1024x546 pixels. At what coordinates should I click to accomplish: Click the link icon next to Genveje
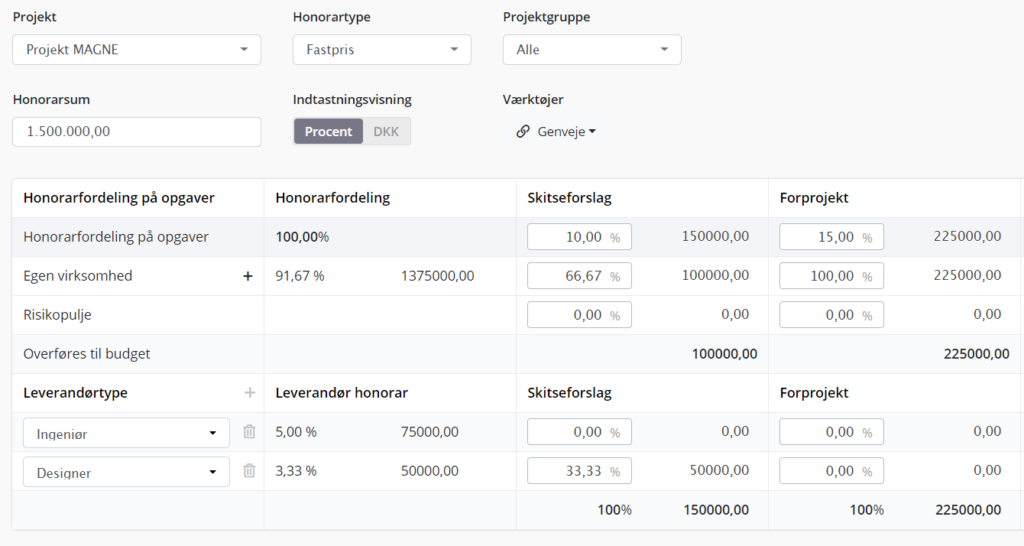click(x=522, y=131)
